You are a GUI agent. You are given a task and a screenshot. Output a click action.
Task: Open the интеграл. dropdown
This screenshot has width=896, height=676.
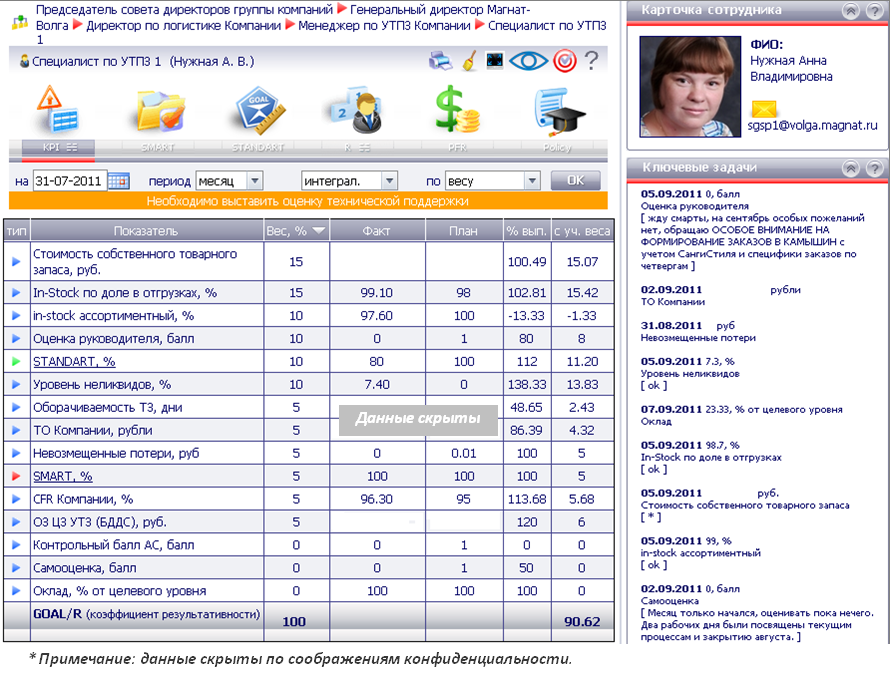tap(349, 181)
